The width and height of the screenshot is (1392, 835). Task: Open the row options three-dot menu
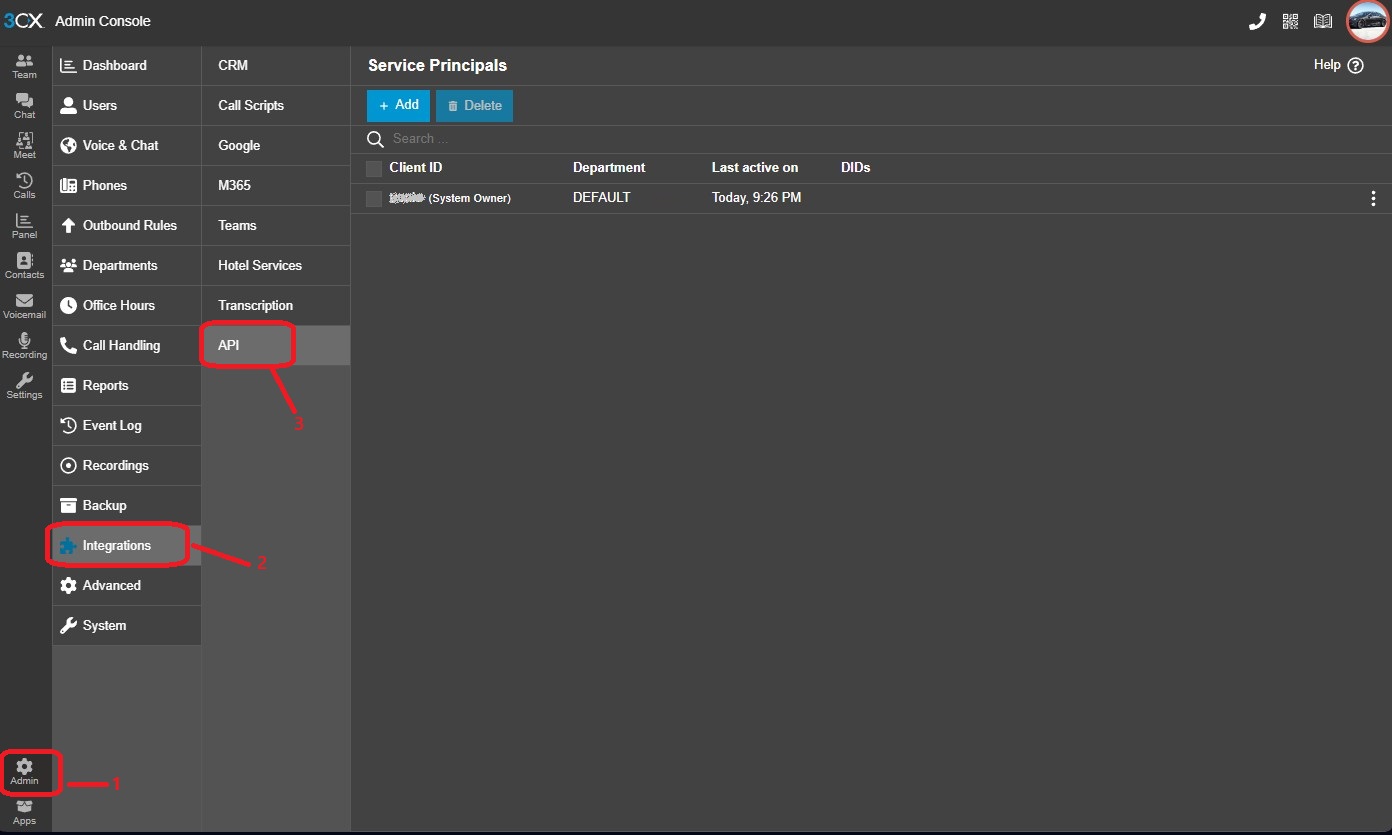[1373, 198]
